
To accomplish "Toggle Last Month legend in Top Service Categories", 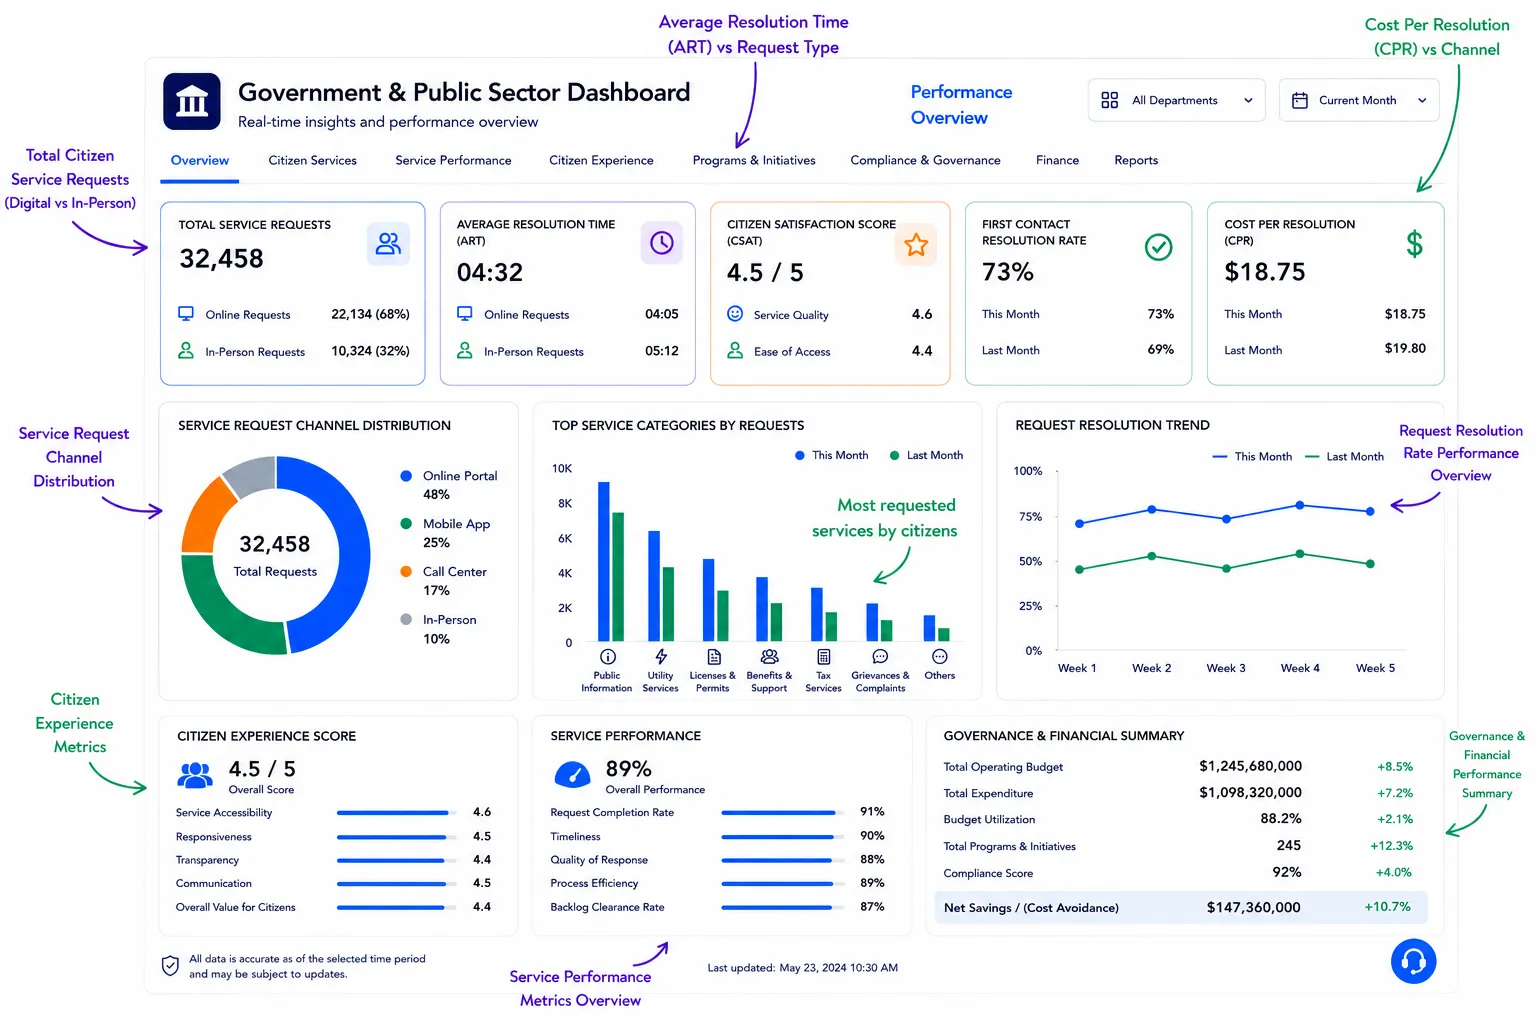I will click(926, 455).
